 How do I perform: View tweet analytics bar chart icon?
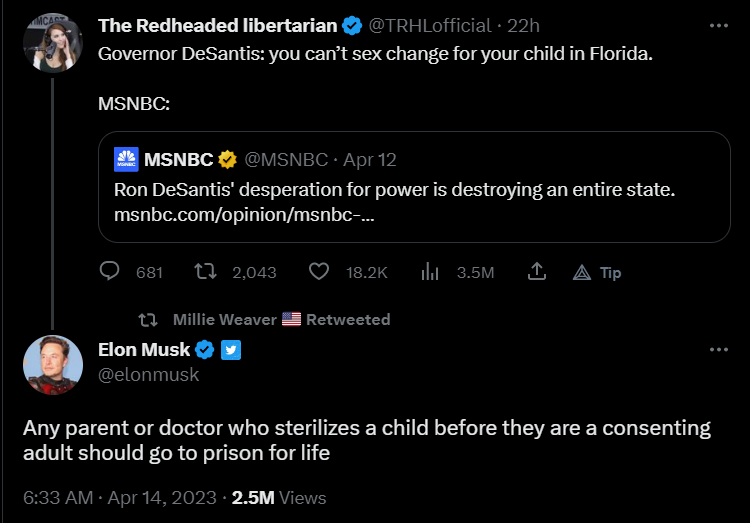click(430, 271)
